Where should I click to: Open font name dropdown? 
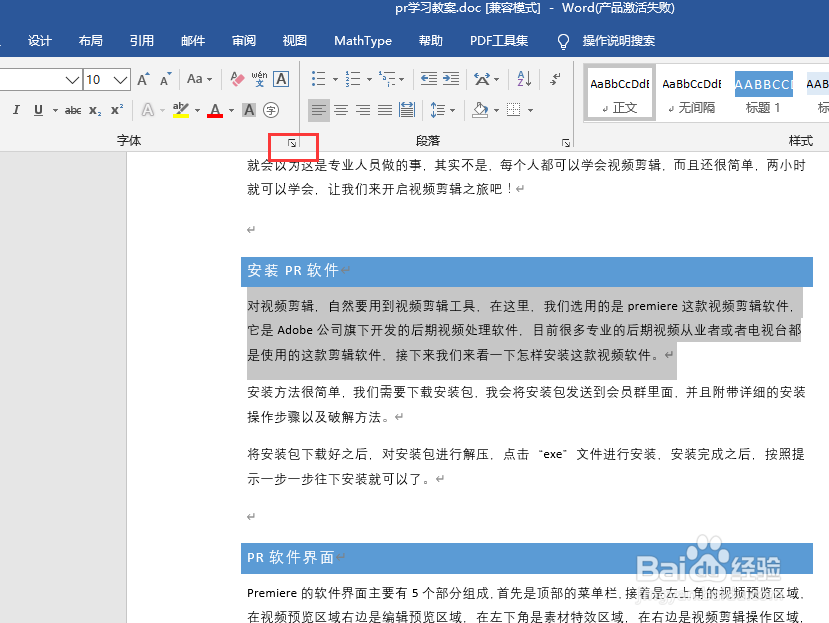tap(72, 80)
